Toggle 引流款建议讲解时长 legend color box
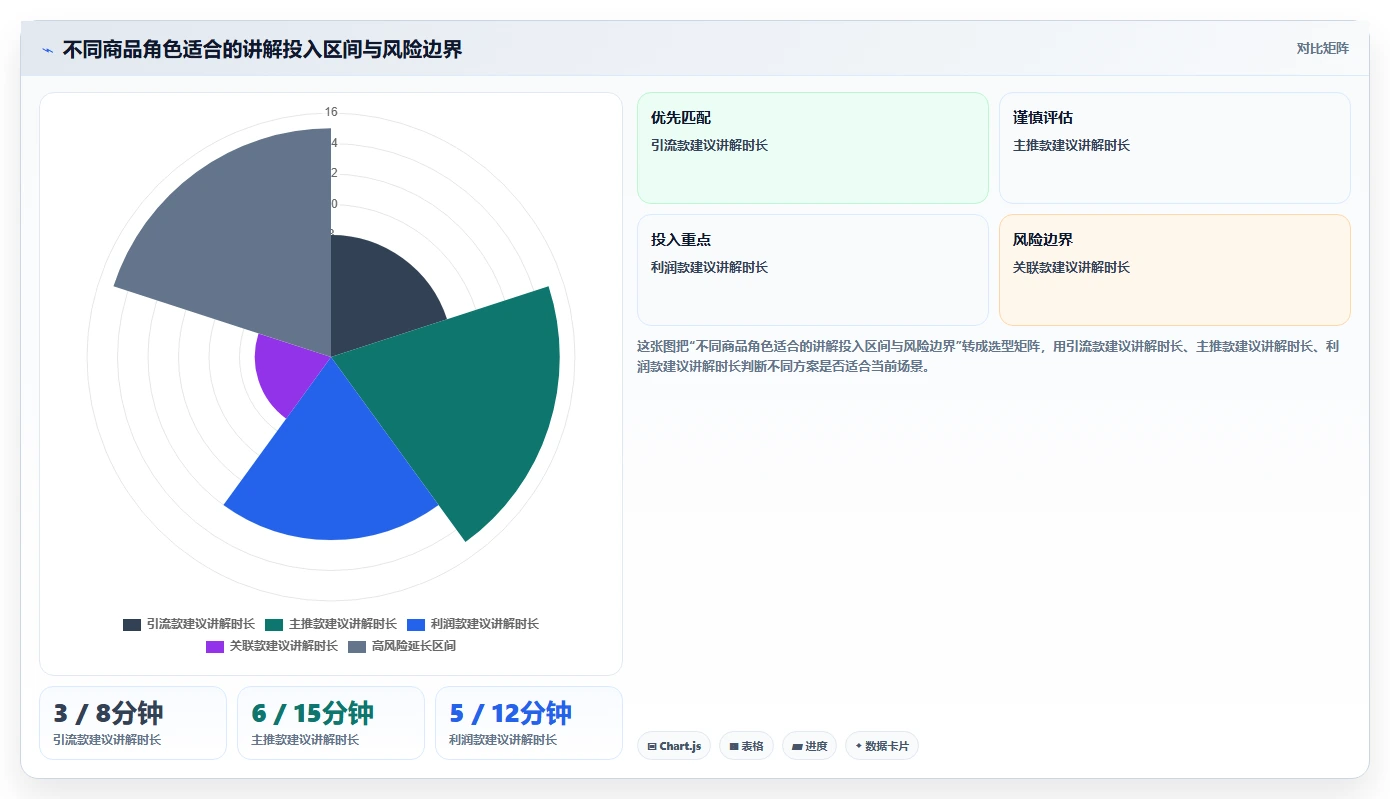1390x799 pixels. (x=132, y=624)
